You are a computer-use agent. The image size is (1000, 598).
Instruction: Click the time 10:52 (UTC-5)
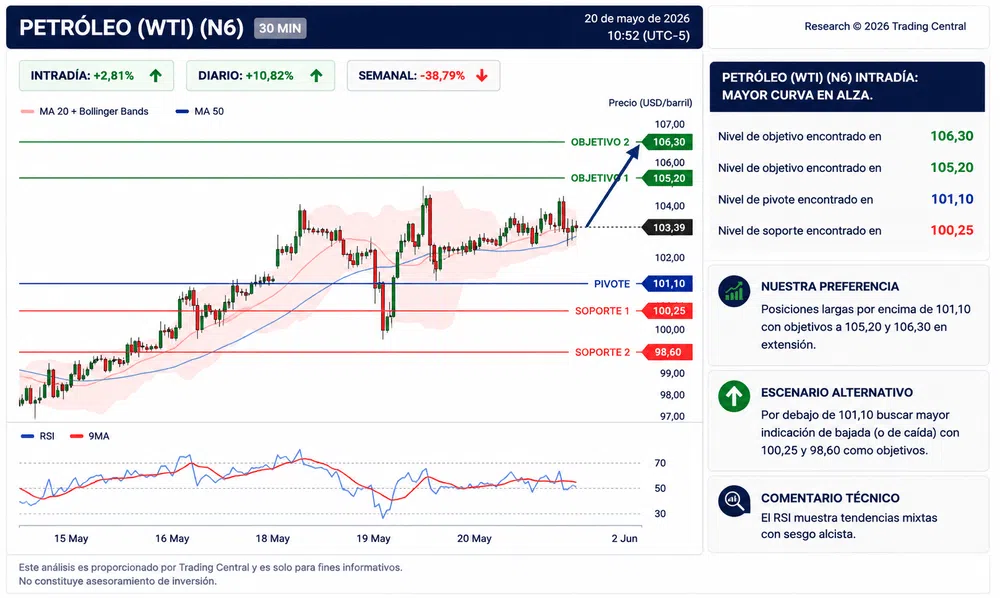click(x=648, y=36)
